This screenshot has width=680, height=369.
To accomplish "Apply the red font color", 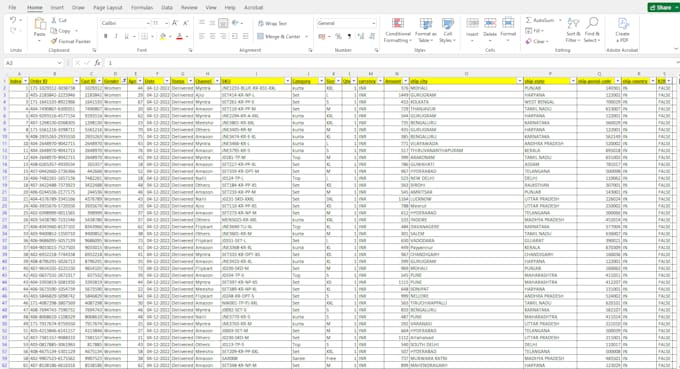I will tap(180, 36).
